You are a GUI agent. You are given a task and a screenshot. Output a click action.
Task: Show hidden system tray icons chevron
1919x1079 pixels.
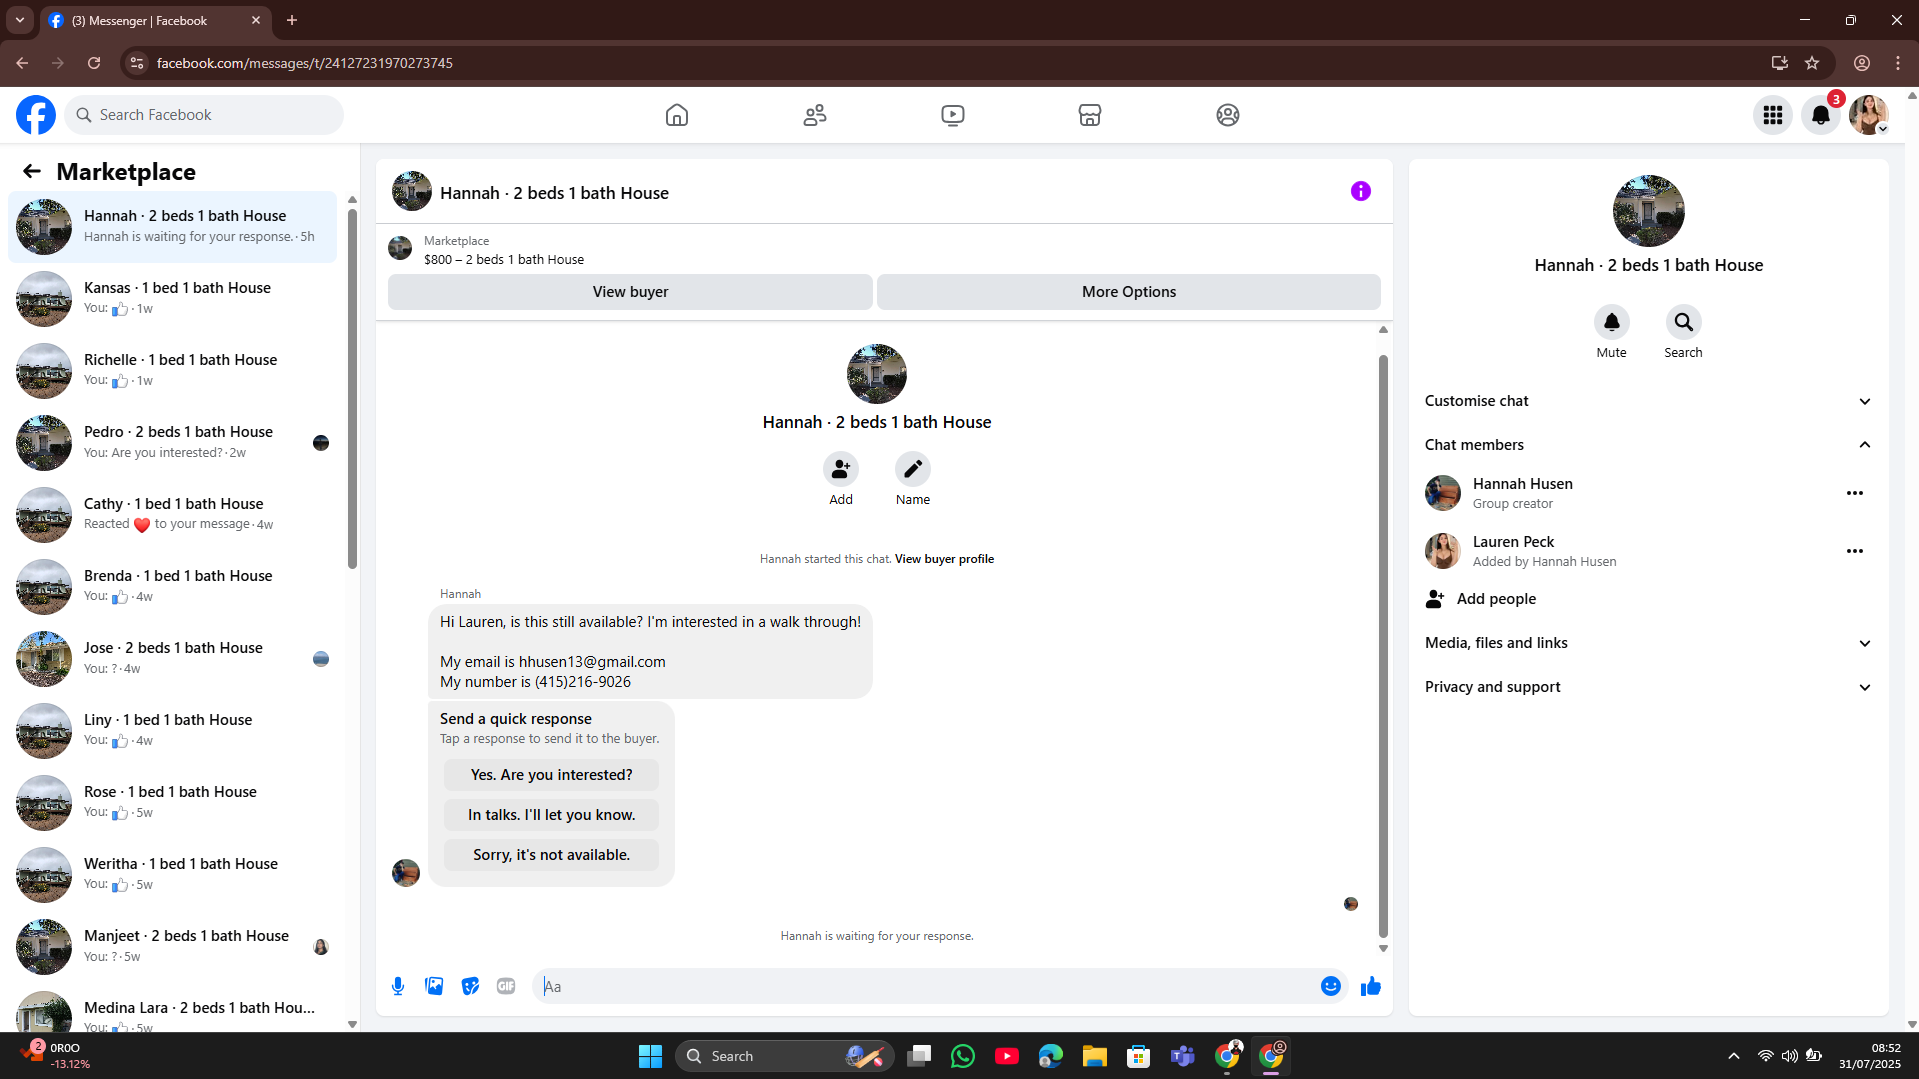(x=1734, y=1056)
